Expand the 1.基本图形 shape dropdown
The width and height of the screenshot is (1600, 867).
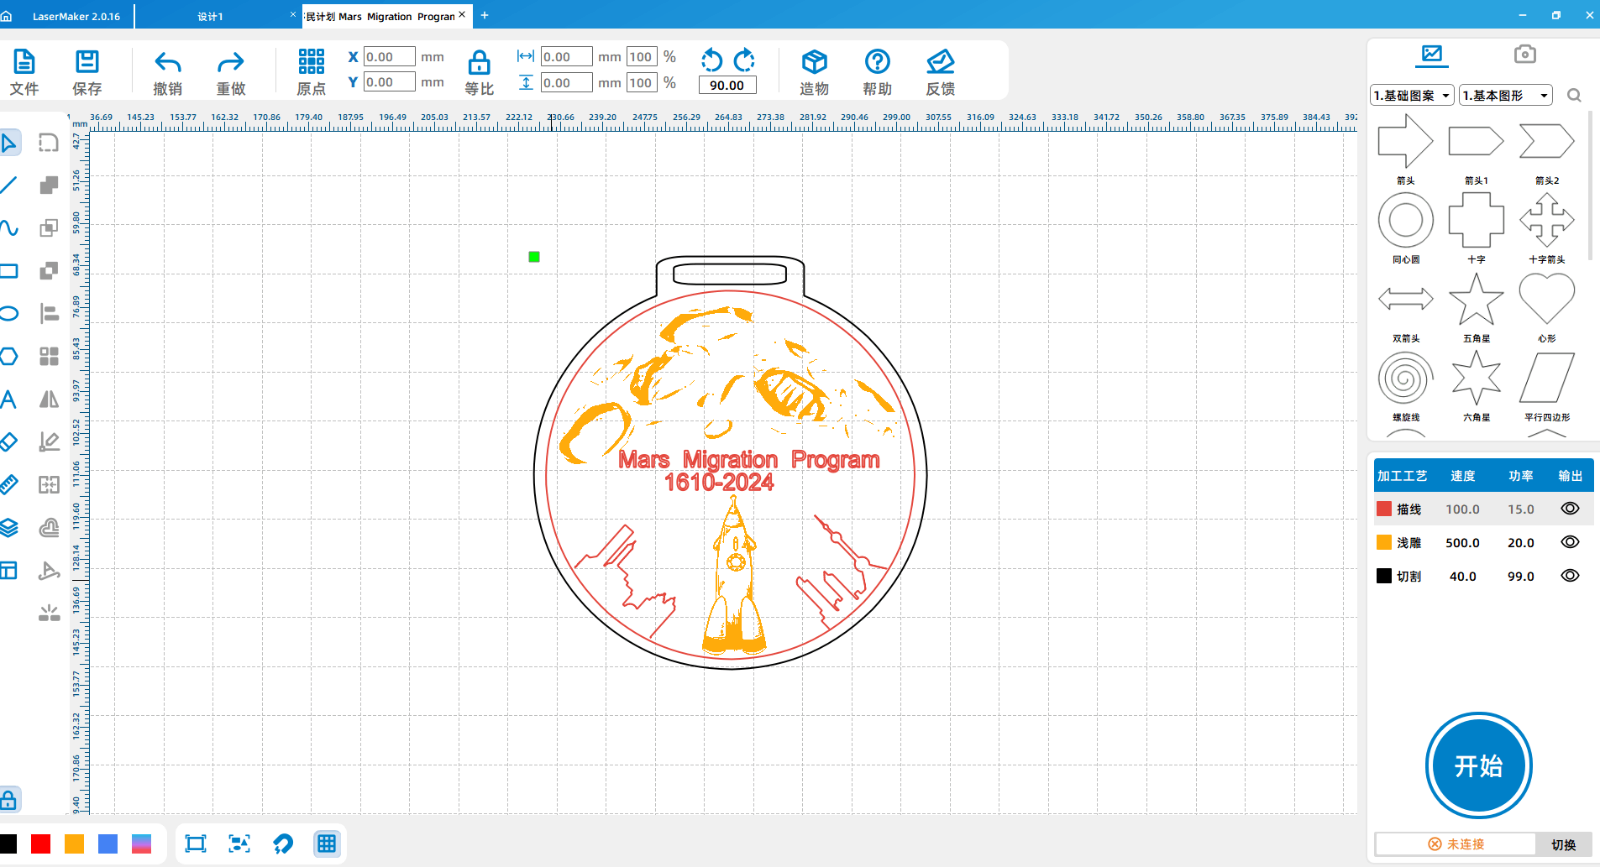pos(1505,96)
